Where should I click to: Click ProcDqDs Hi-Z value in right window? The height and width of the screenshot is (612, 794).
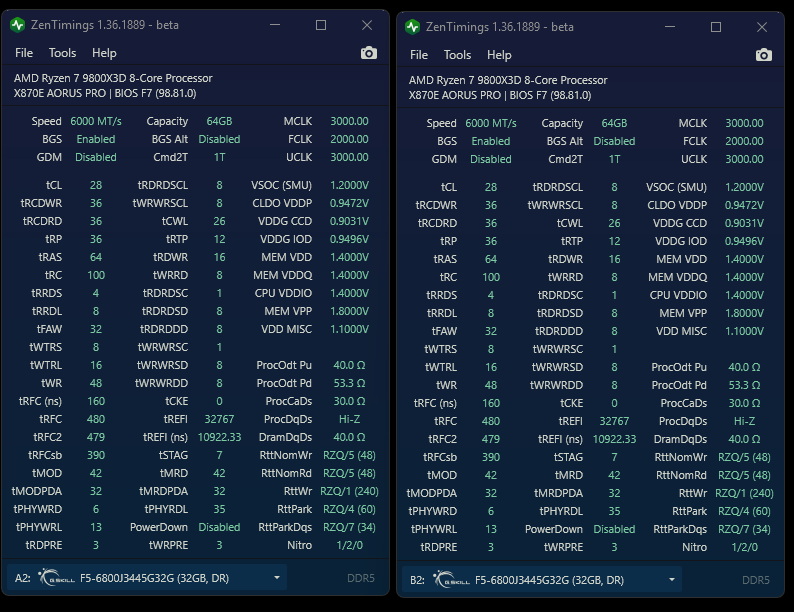click(744, 421)
